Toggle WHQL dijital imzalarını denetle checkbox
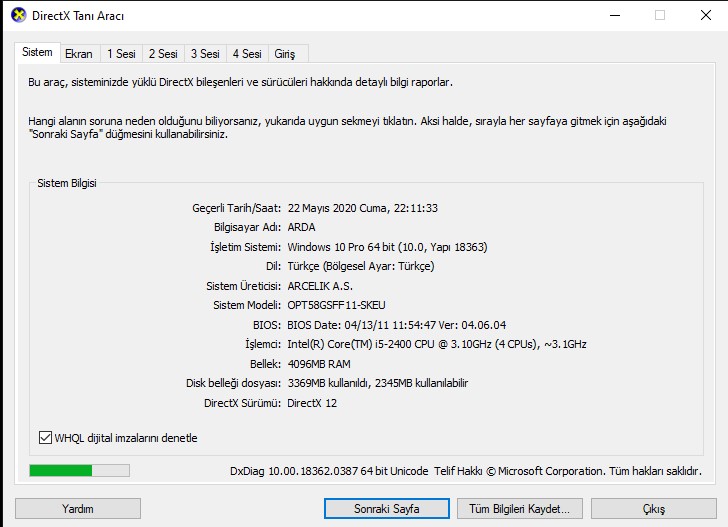This screenshot has width=728, height=527. pos(45,437)
